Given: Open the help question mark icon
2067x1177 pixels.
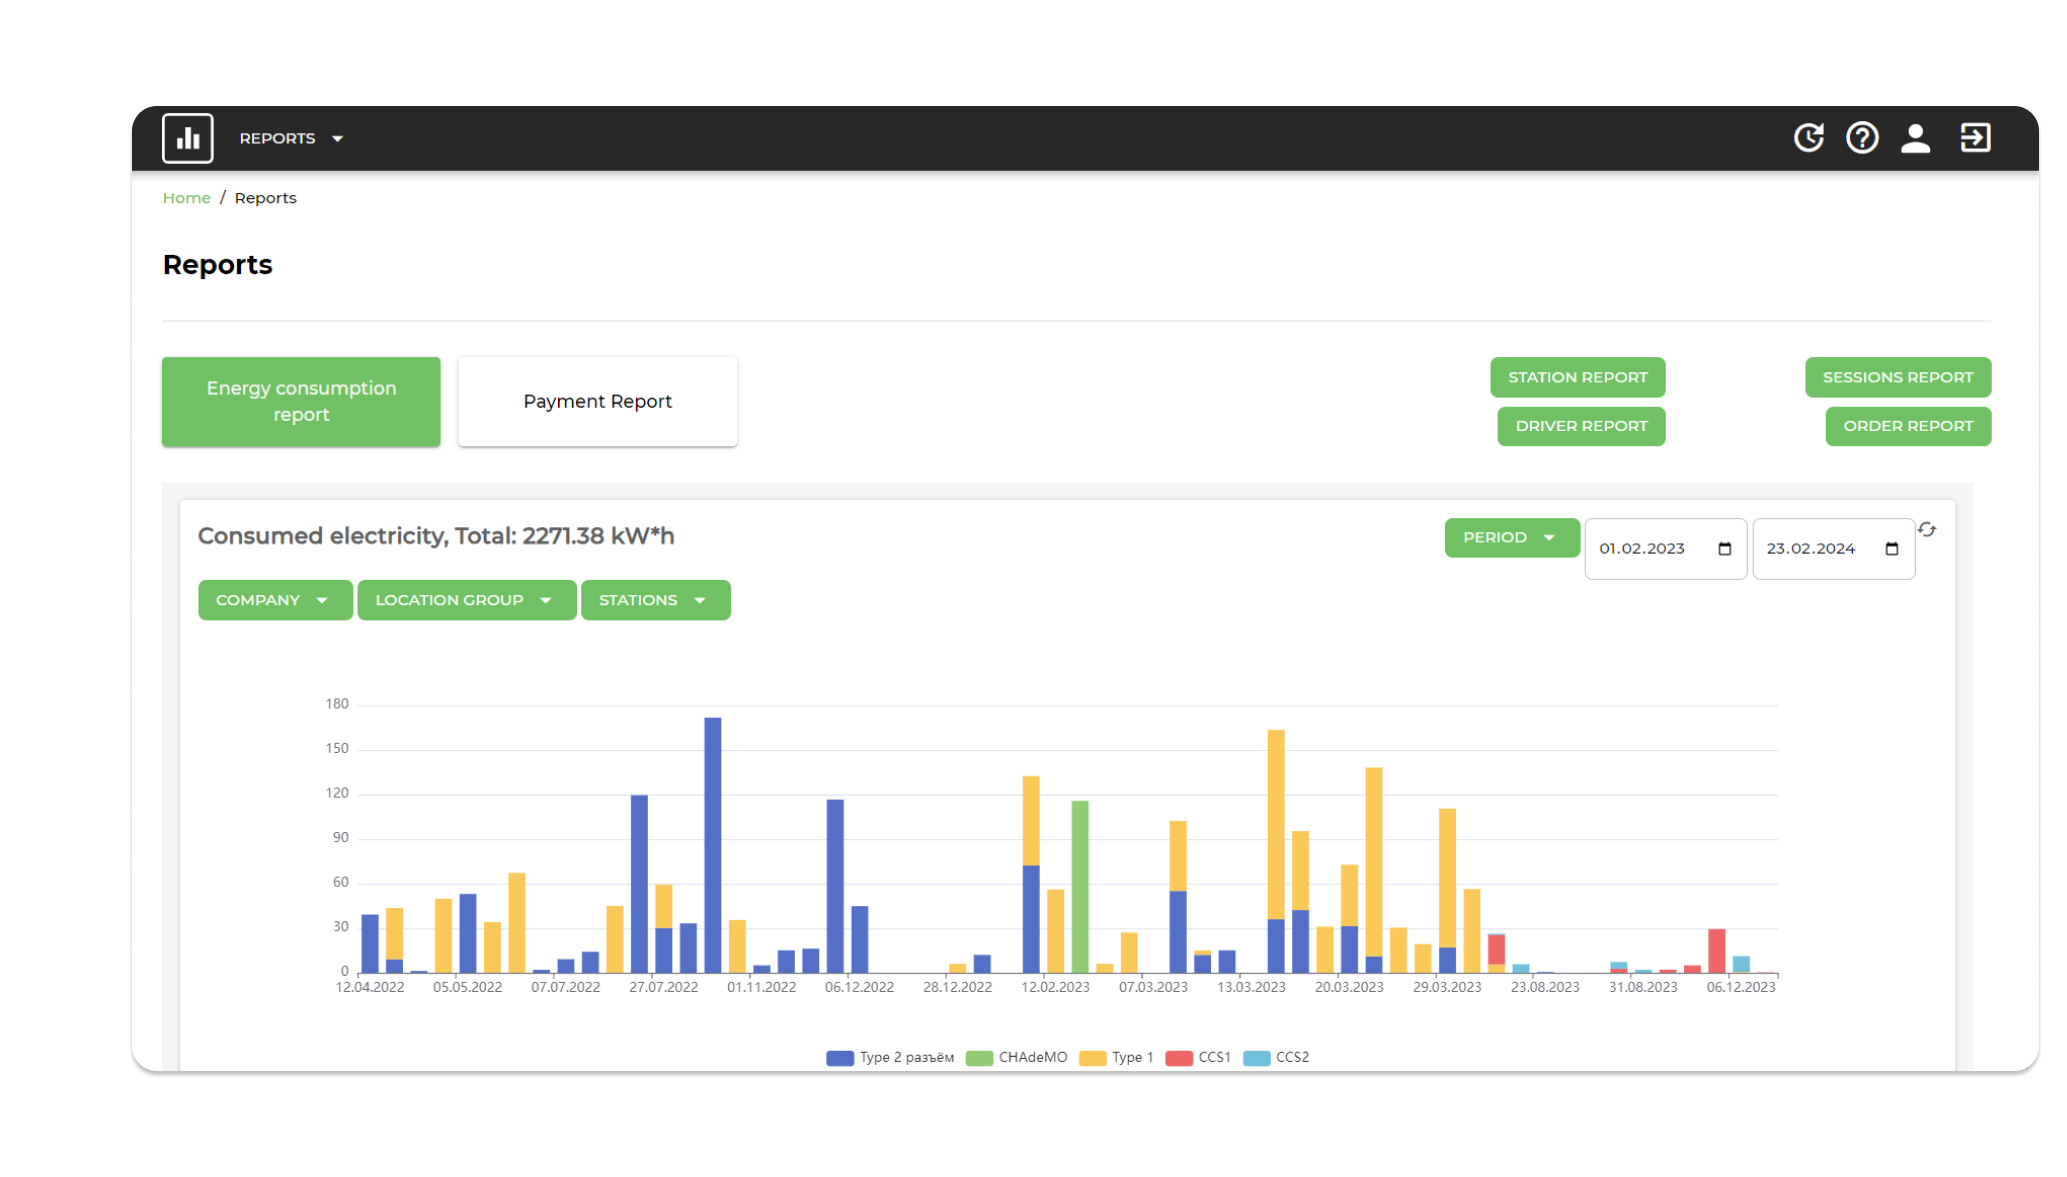Looking at the screenshot, I should pyautogui.click(x=1862, y=137).
